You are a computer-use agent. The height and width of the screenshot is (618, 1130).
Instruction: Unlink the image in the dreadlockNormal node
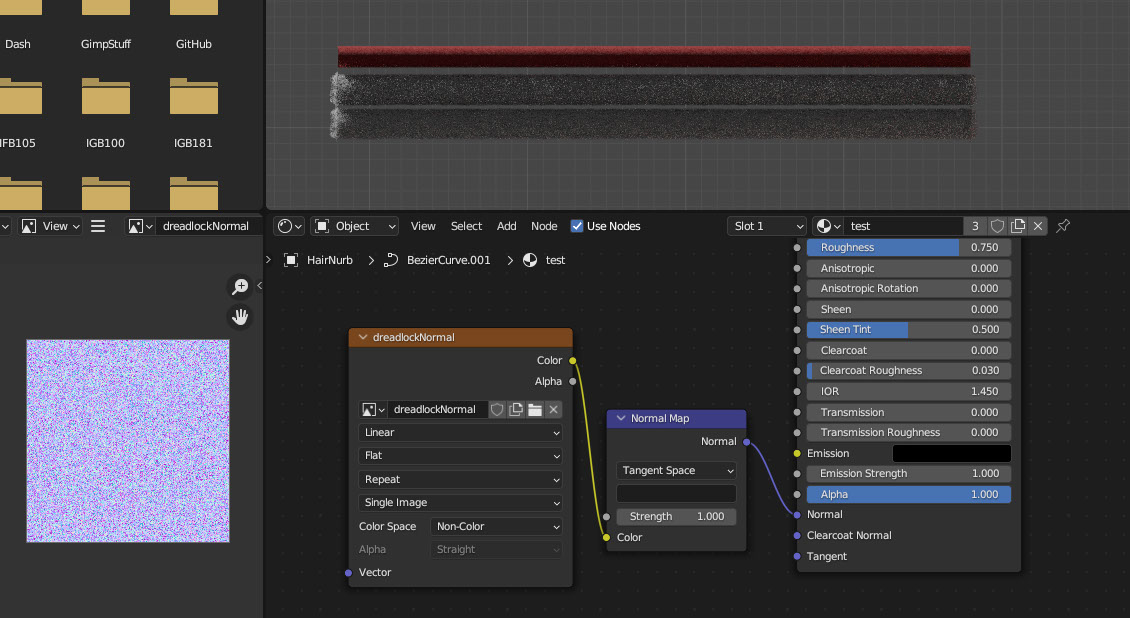tap(553, 409)
